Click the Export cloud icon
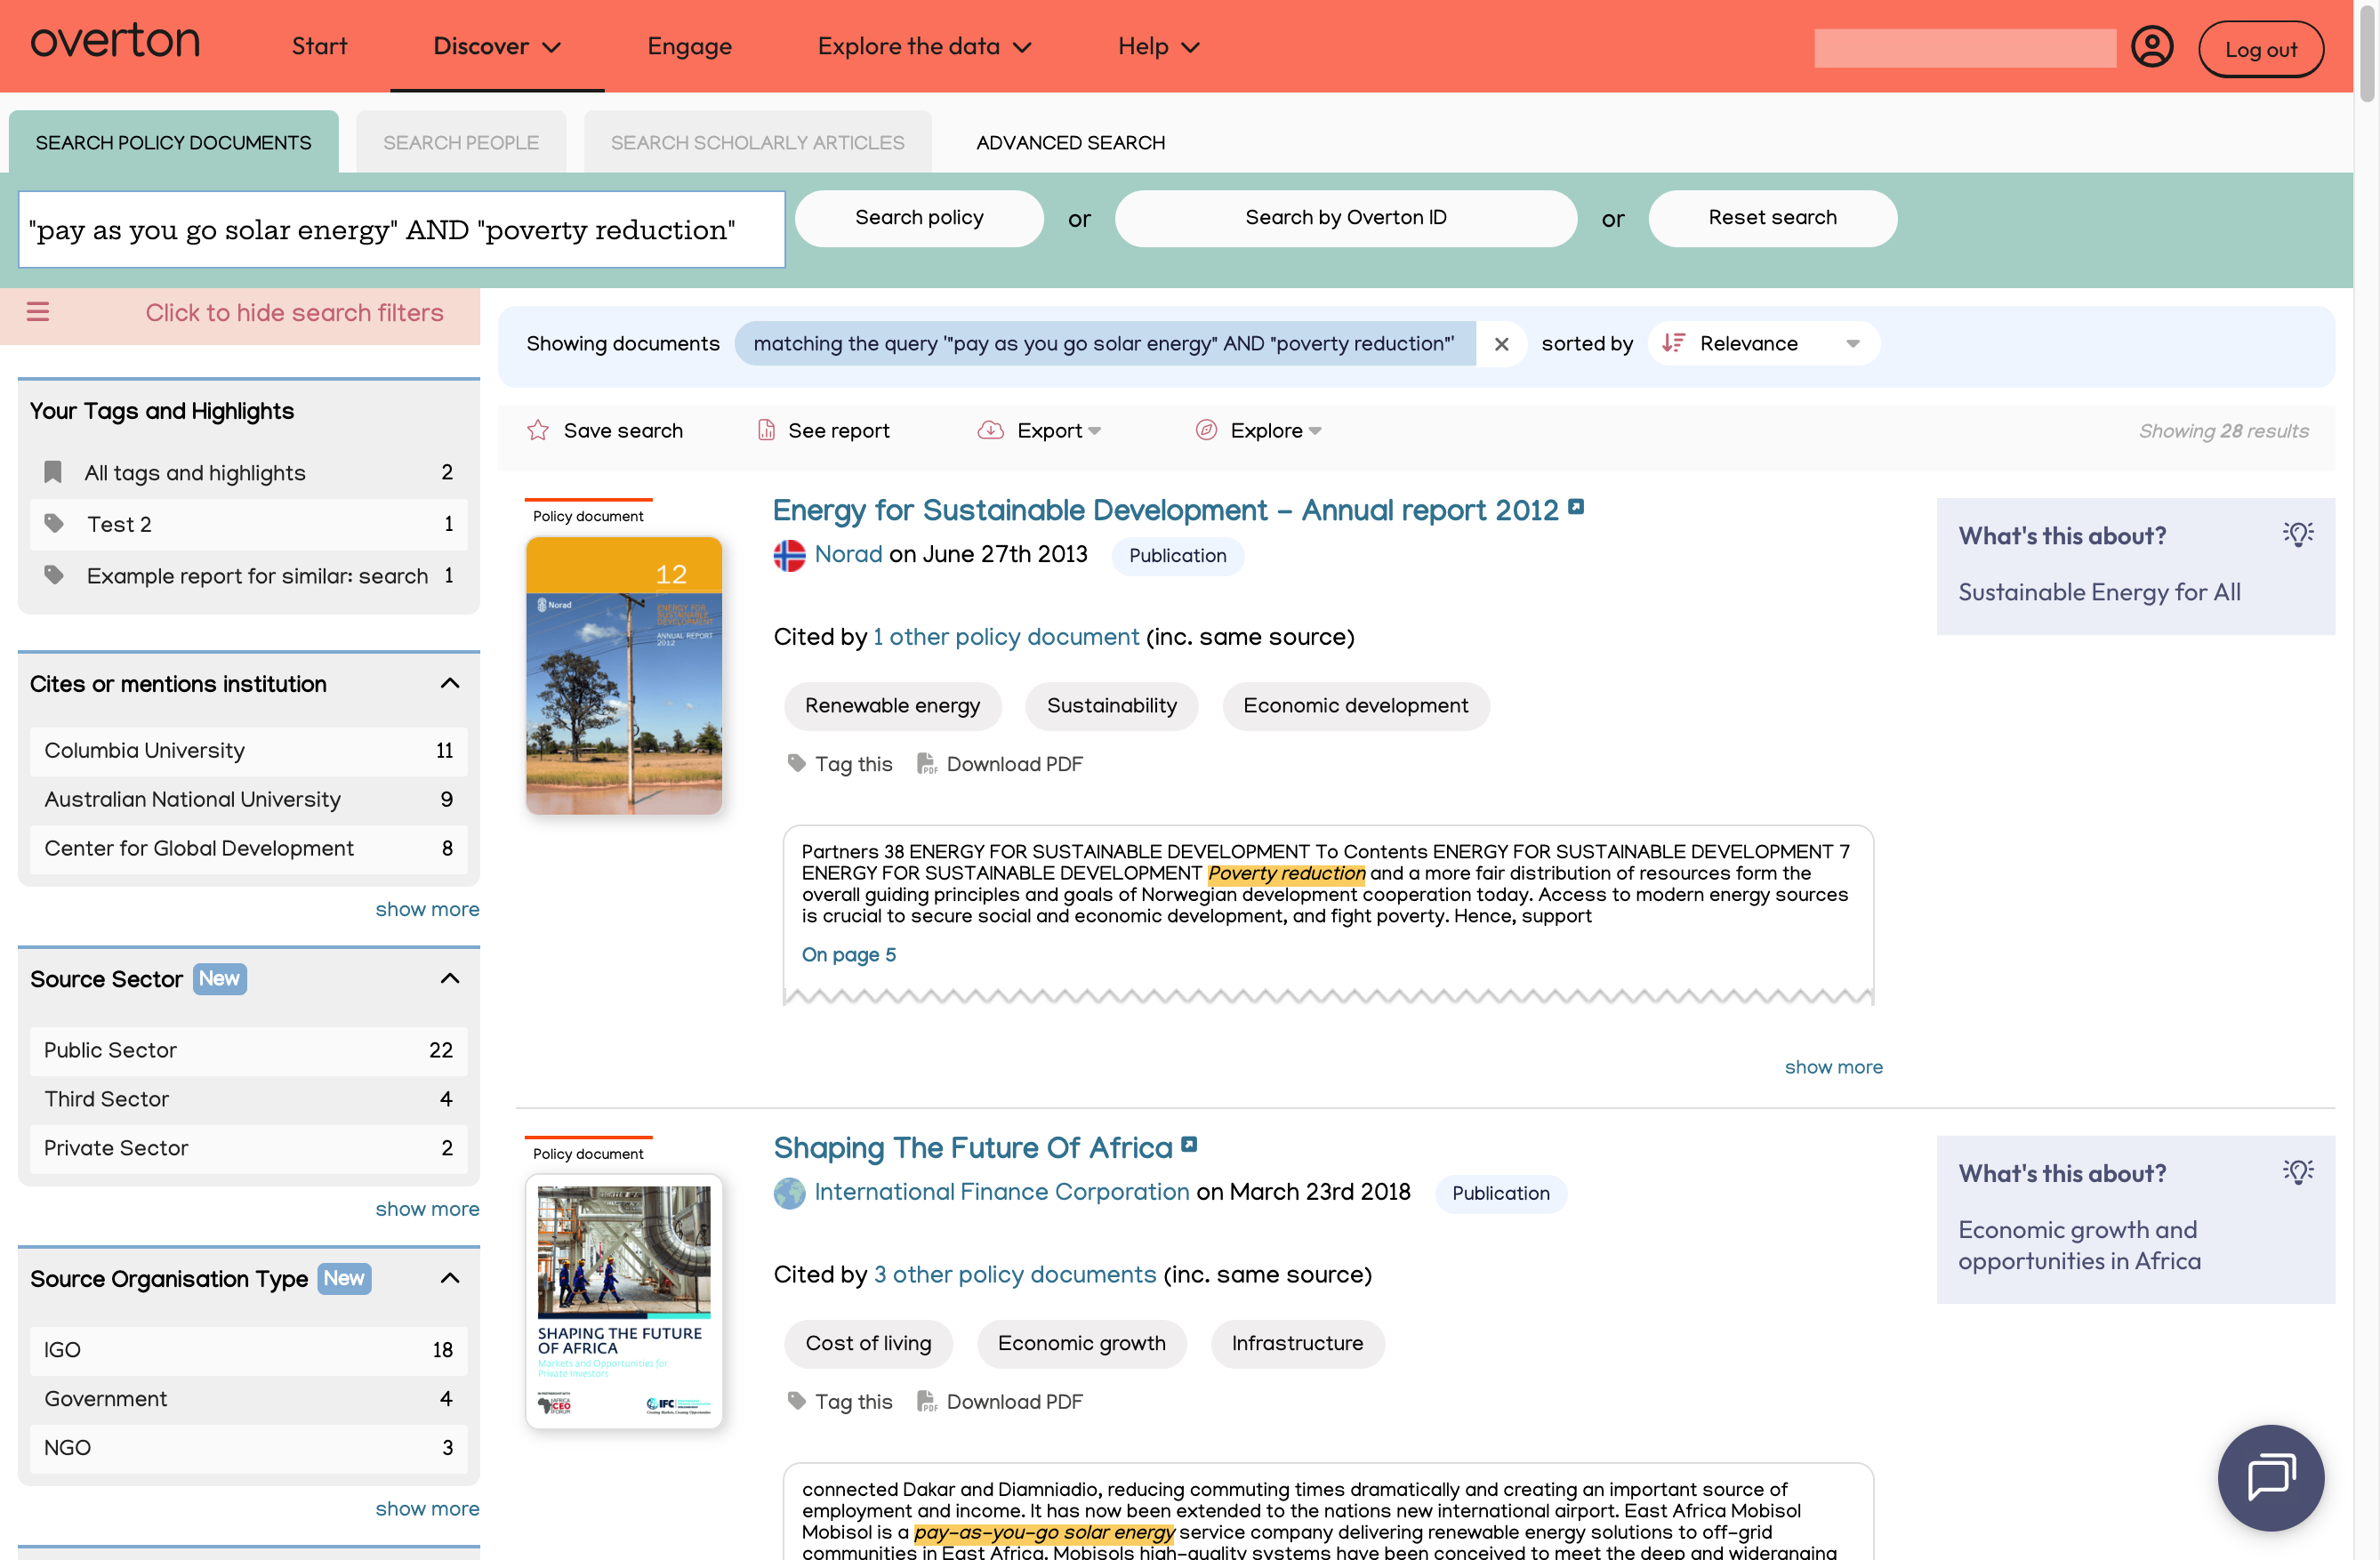This screenshot has width=2380, height=1560. click(x=990, y=431)
